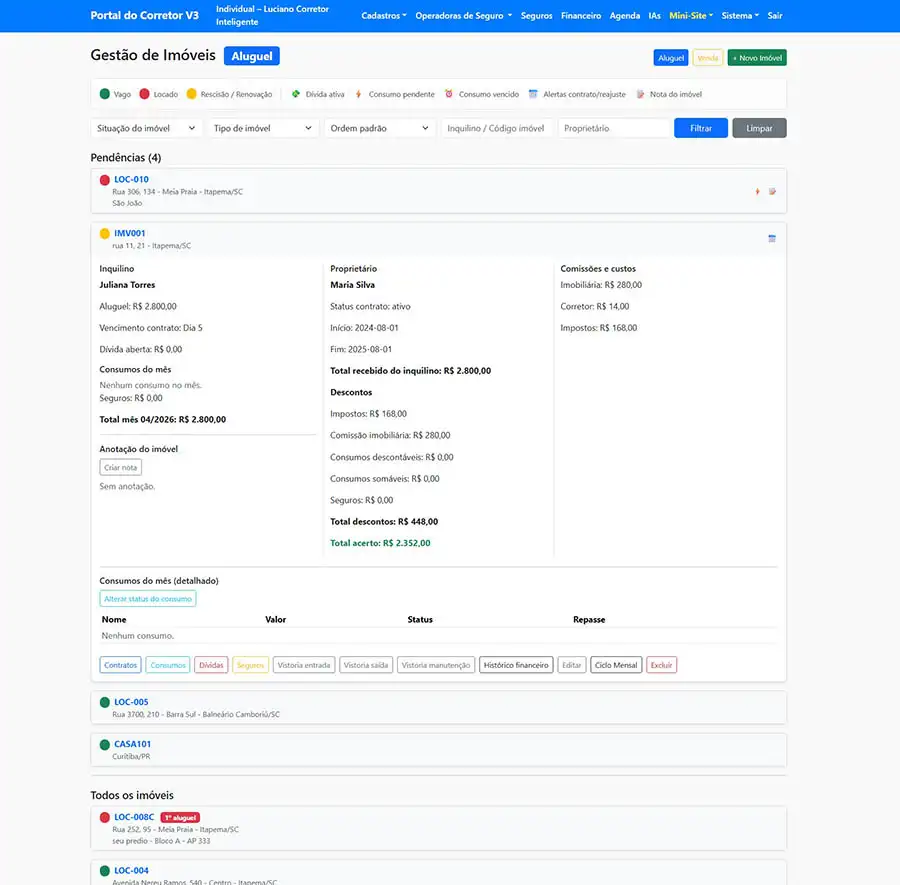Open the Situação do imóvel dropdown

[146, 128]
